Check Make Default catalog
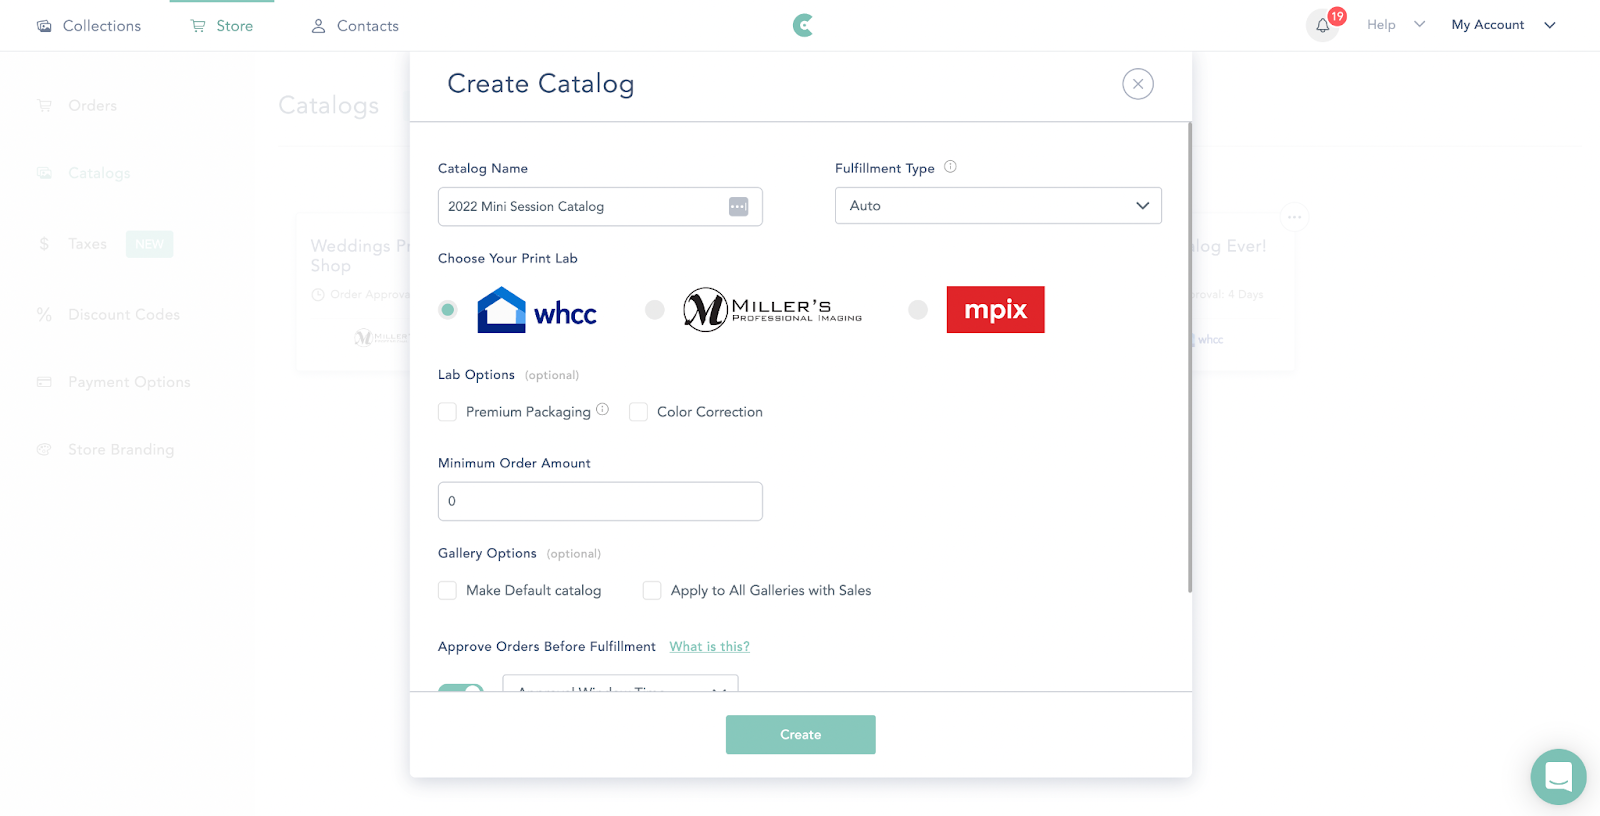This screenshot has height=816, width=1600. click(447, 591)
